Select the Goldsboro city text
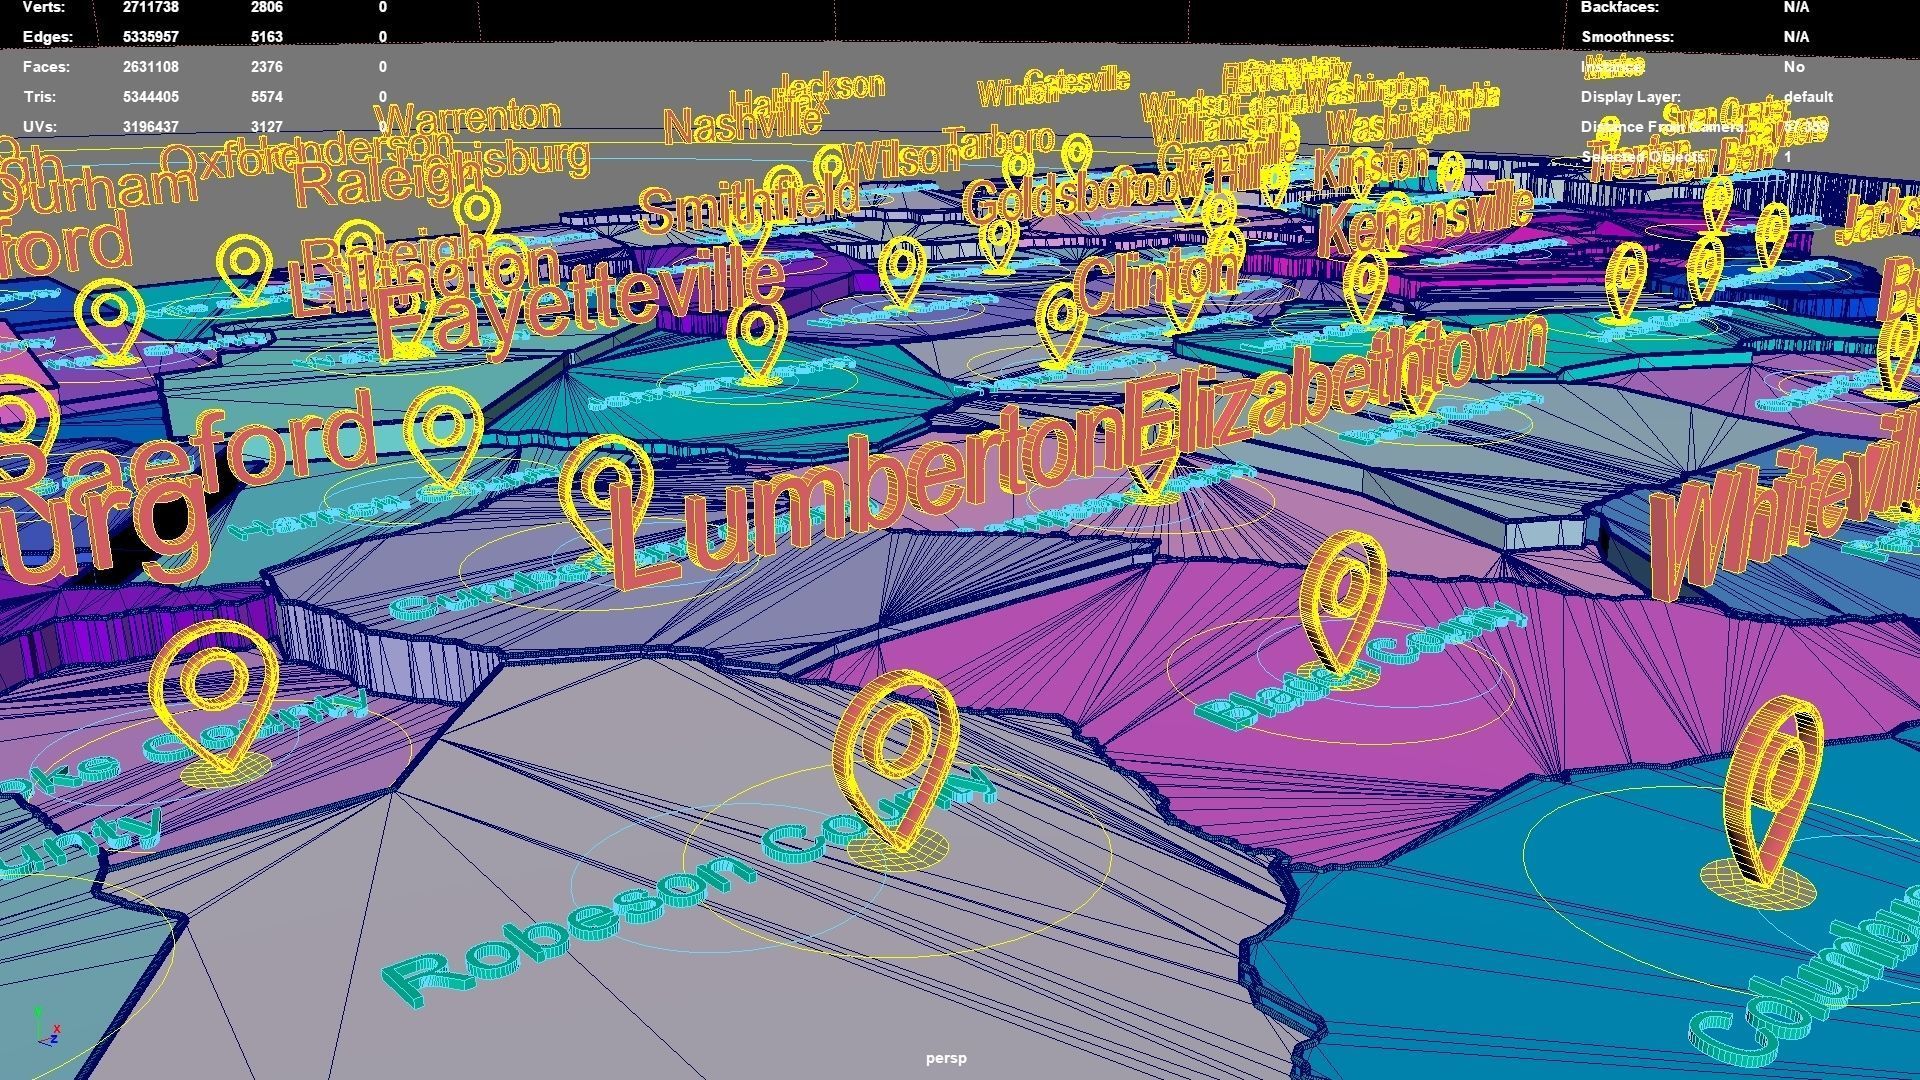The width and height of the screenshot is (1920, 1080). (x=1085, y=192)
